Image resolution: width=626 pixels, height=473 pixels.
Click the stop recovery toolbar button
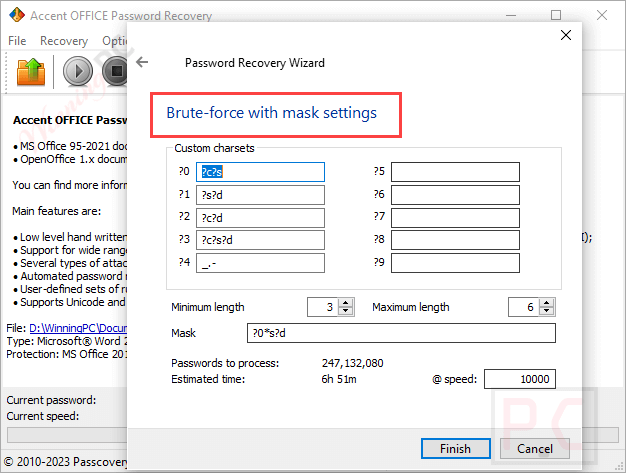tap(115, 71)
